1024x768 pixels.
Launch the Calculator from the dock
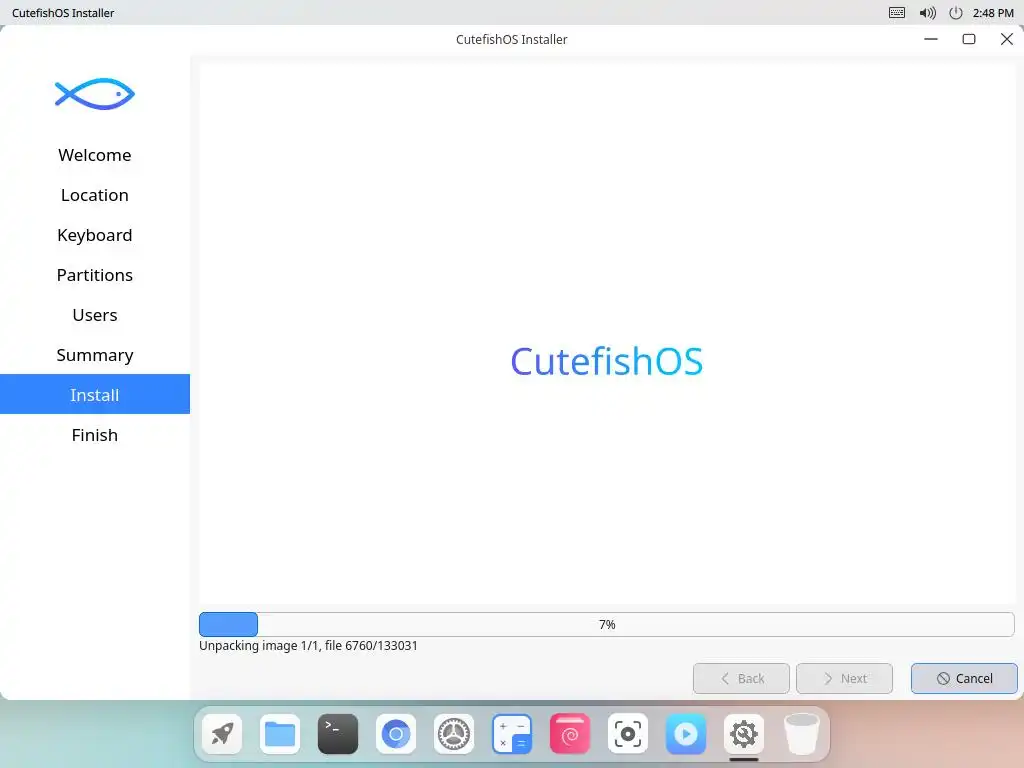(x=512, y=734)
